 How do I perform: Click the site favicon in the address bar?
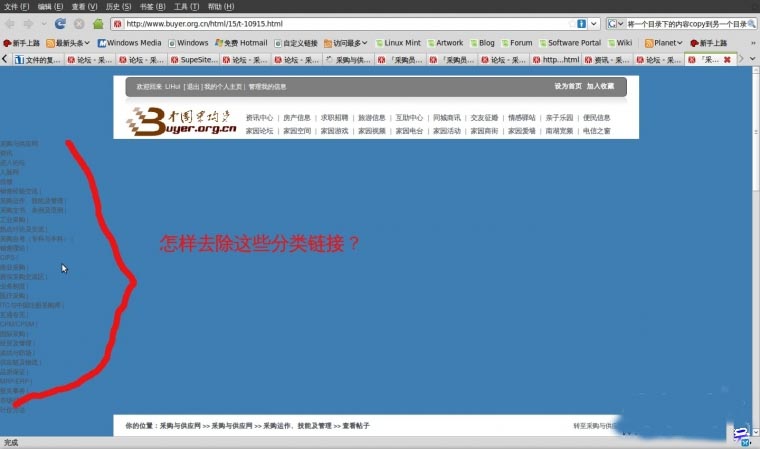pyautogui.click(x=117, y=24)
